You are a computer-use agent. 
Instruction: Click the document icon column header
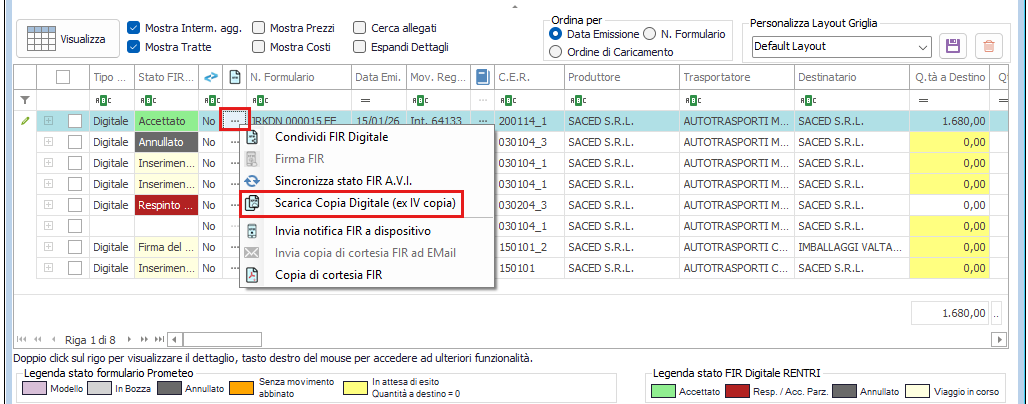234,77
